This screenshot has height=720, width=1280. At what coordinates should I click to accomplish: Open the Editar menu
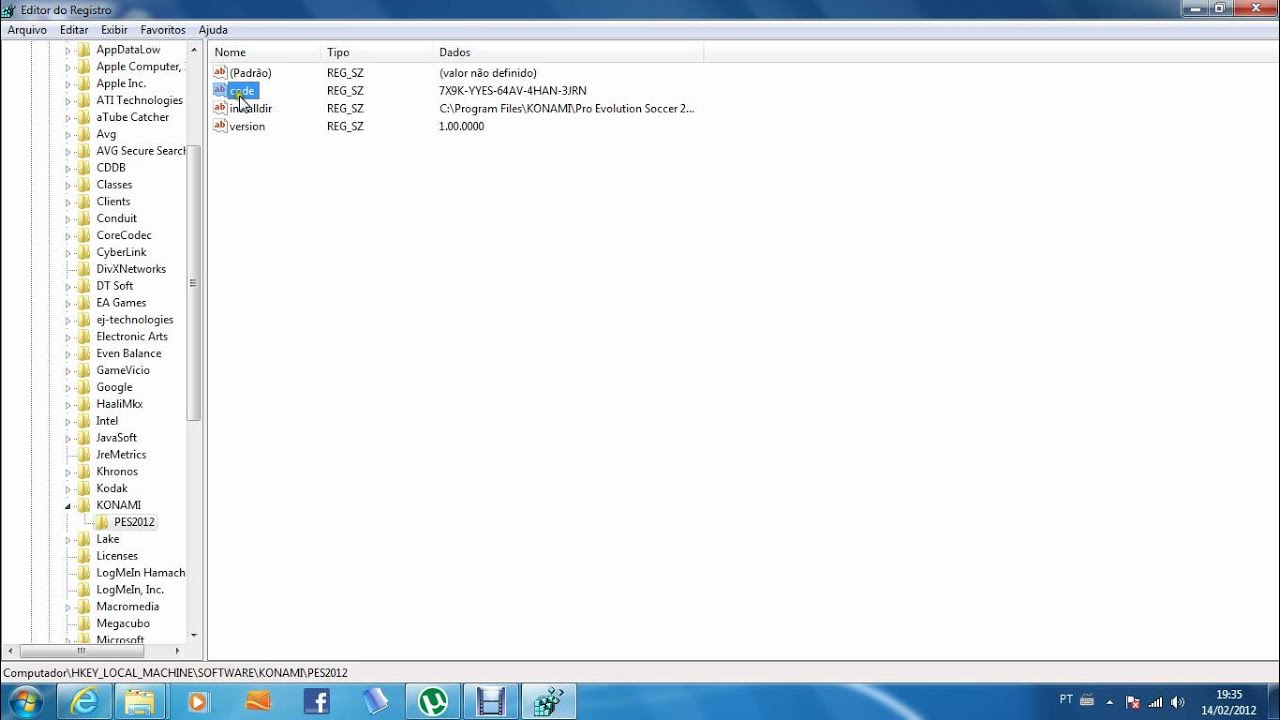[x=74, y=30]
